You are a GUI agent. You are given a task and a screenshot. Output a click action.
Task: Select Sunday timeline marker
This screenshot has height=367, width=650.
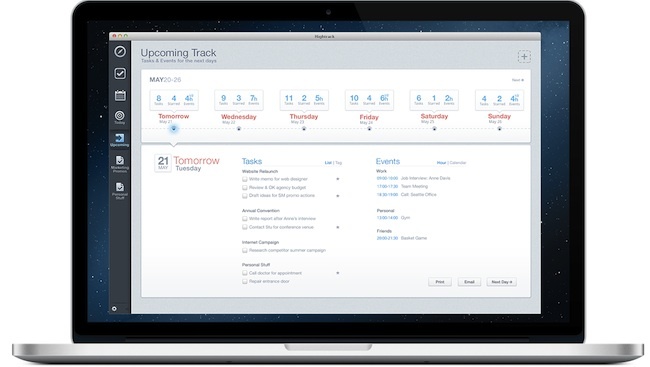pos(500,129)
